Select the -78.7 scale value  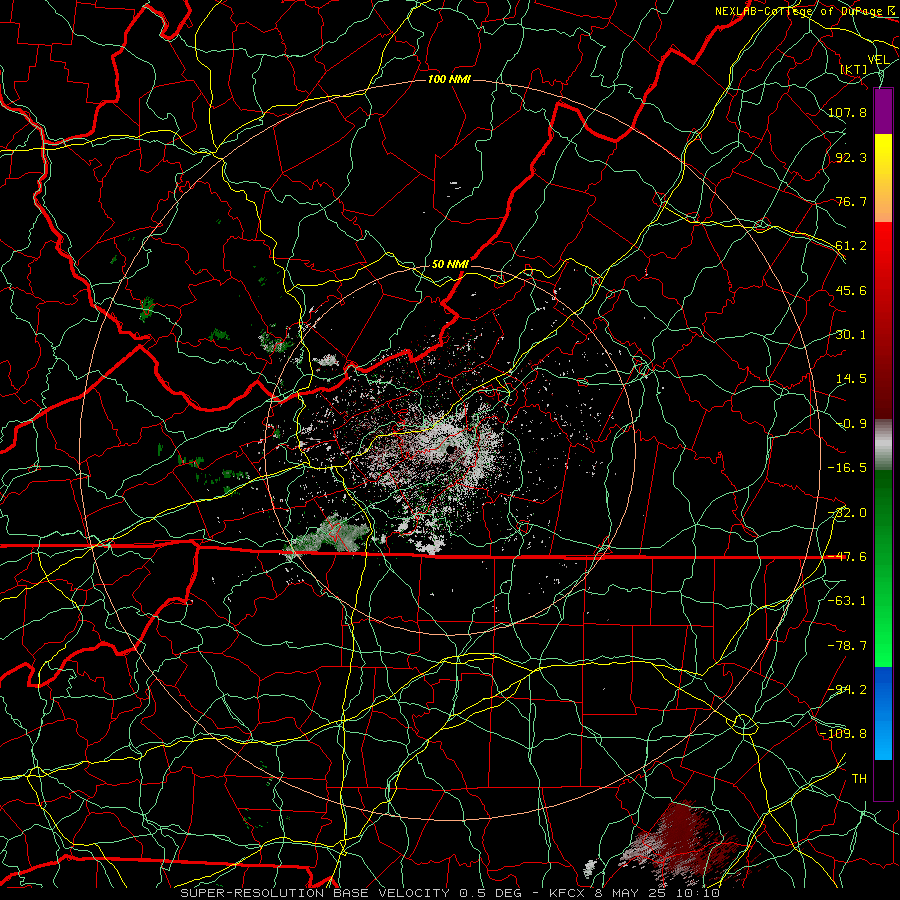tap(847, 646)
